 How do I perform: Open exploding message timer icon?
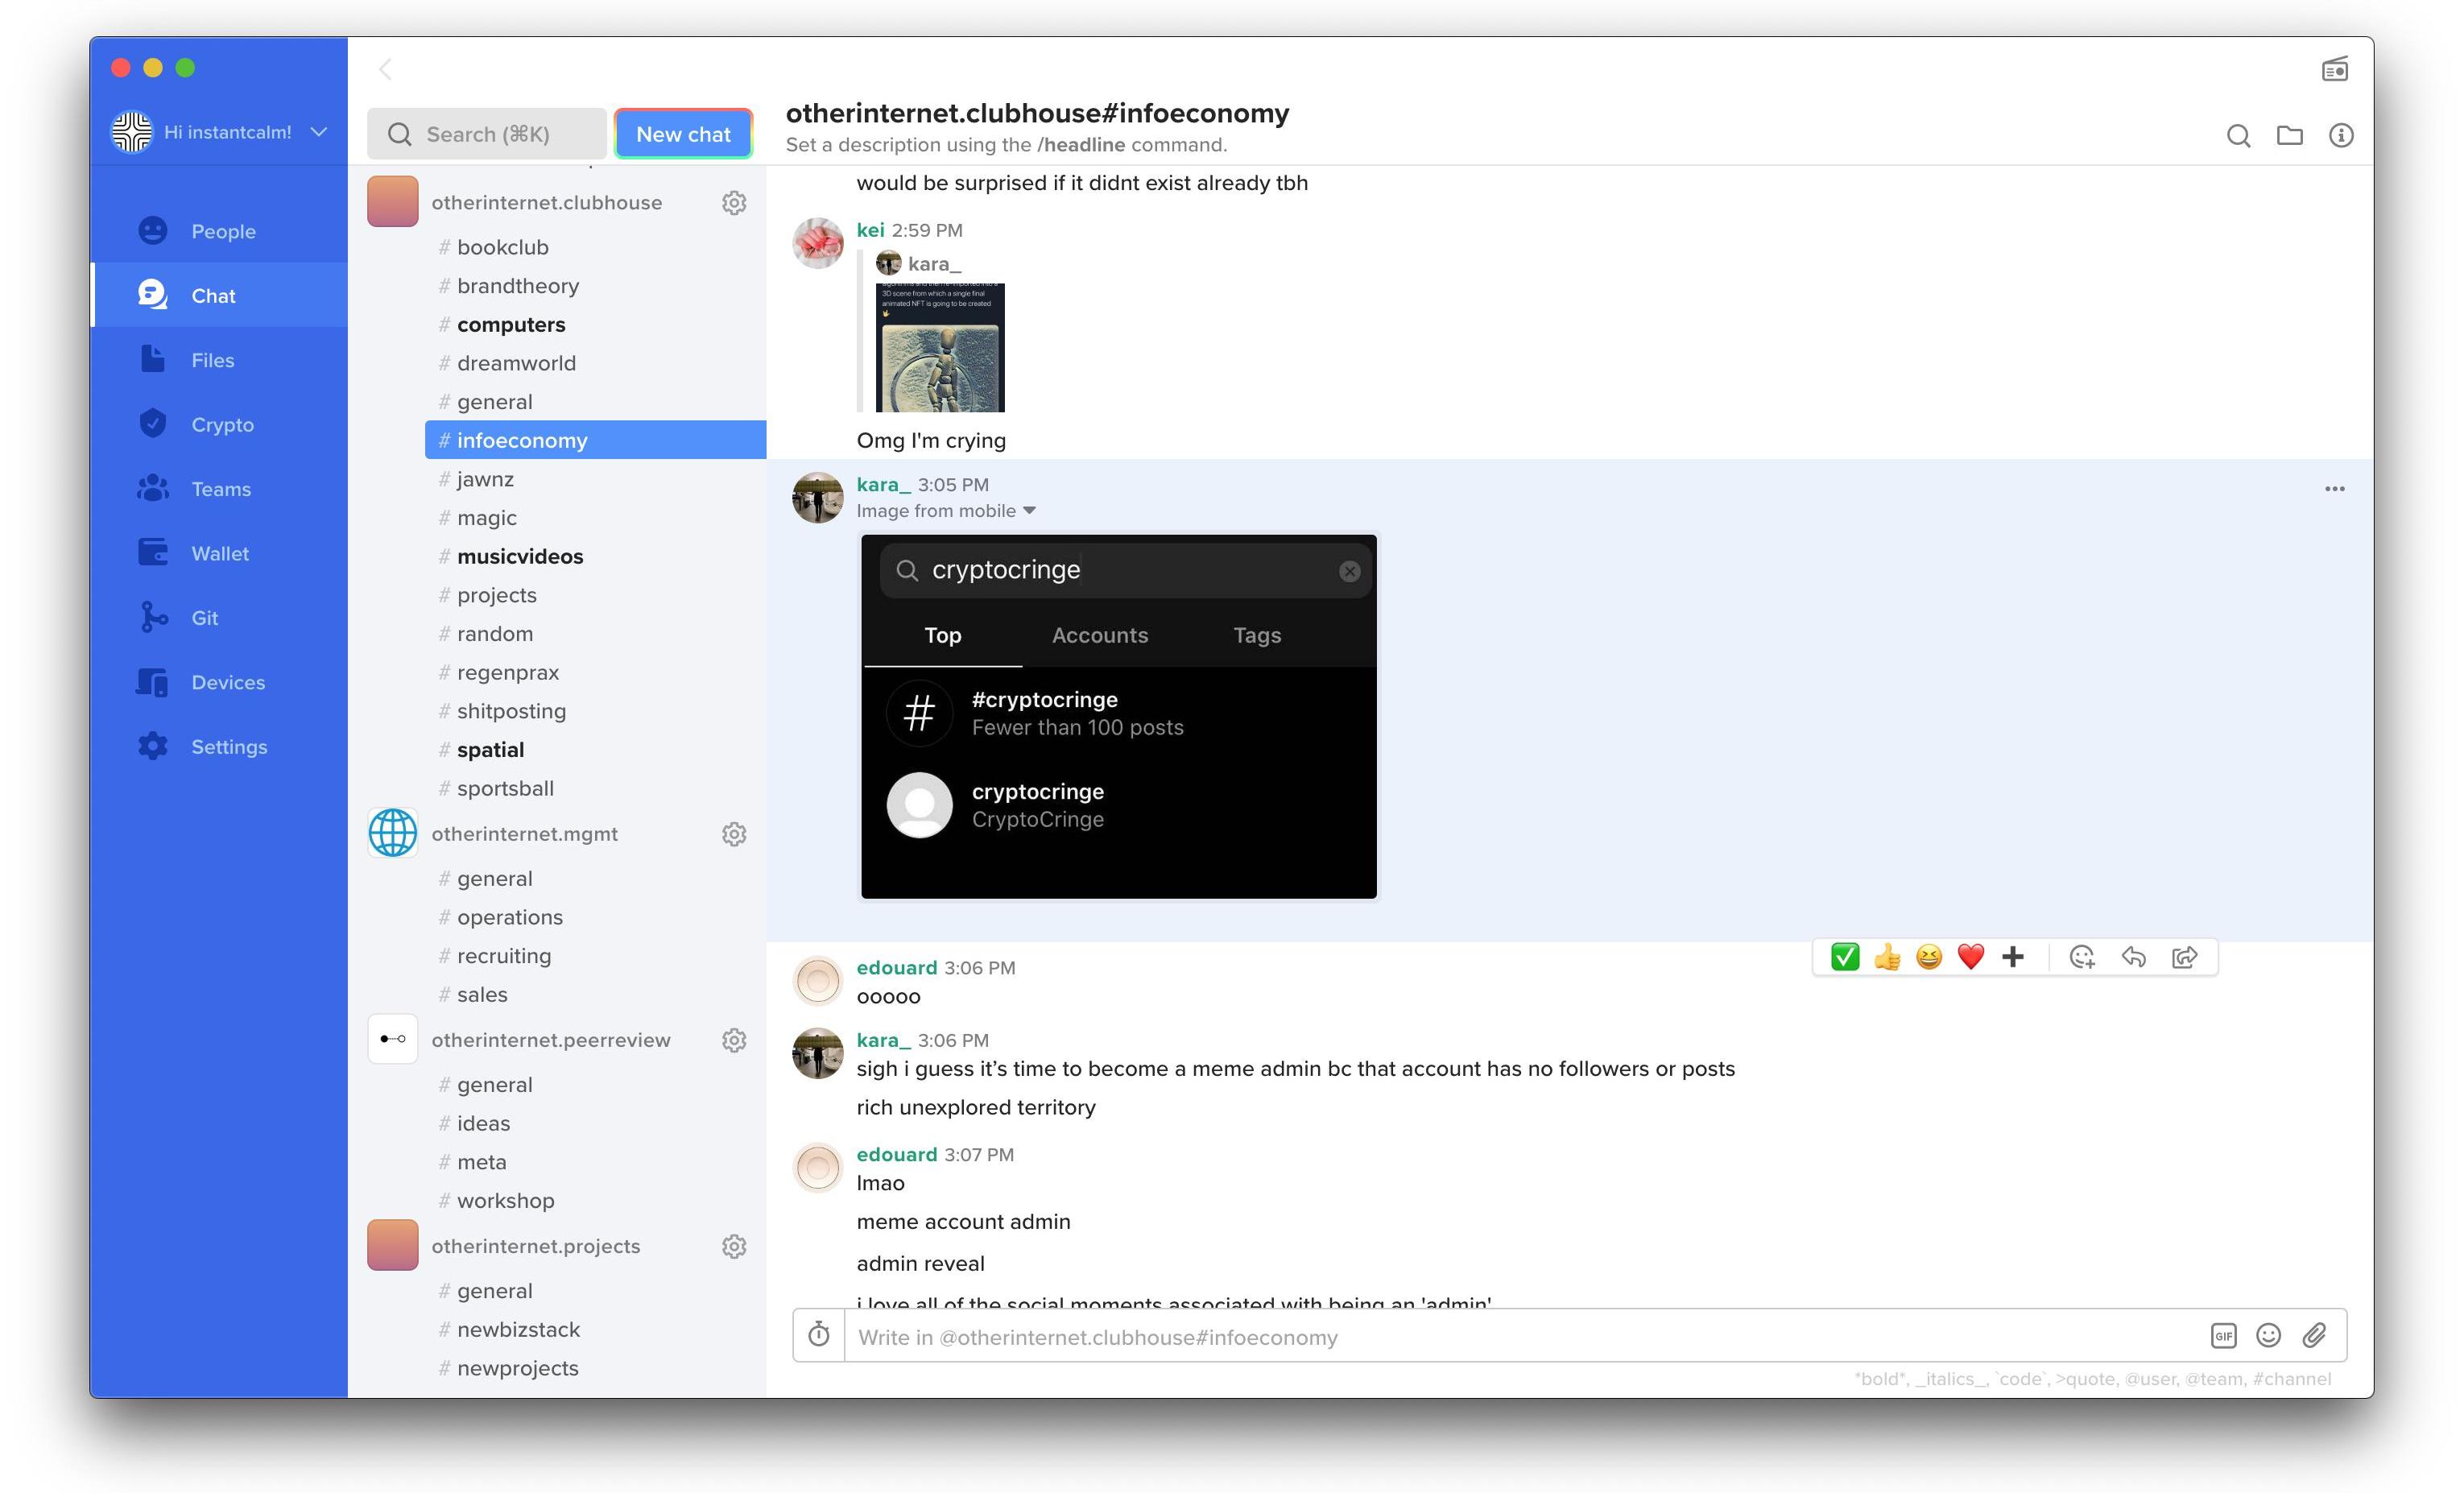pyautogui.click(x=819, y=1335)
